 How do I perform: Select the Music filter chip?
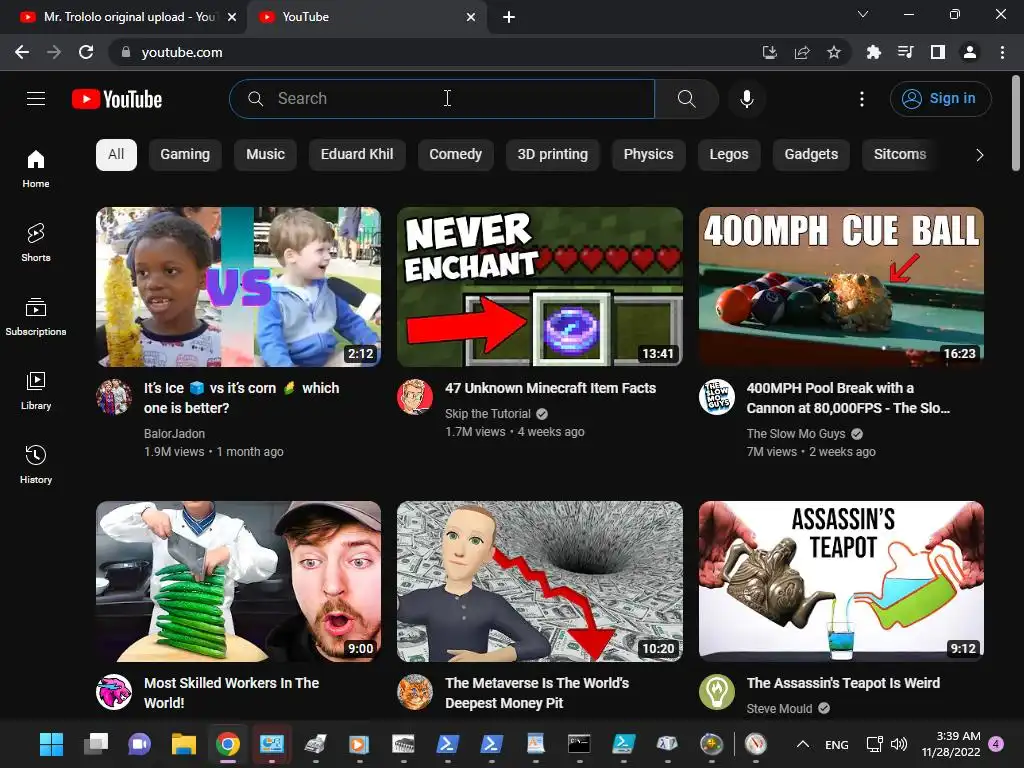pos(265,155)
